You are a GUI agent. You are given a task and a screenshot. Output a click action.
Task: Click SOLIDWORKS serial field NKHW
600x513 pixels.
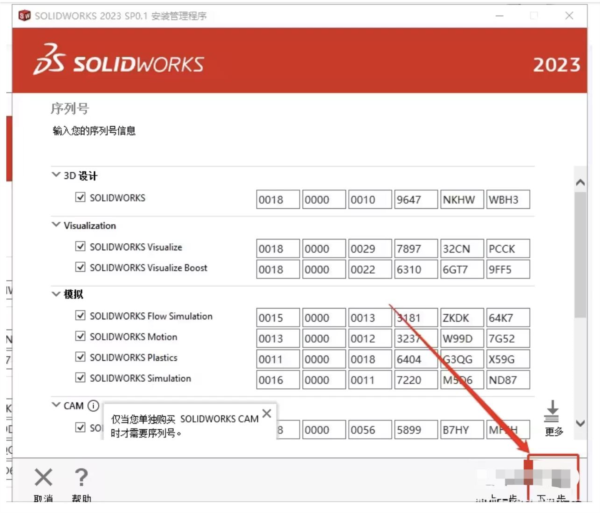click(462, 199)
